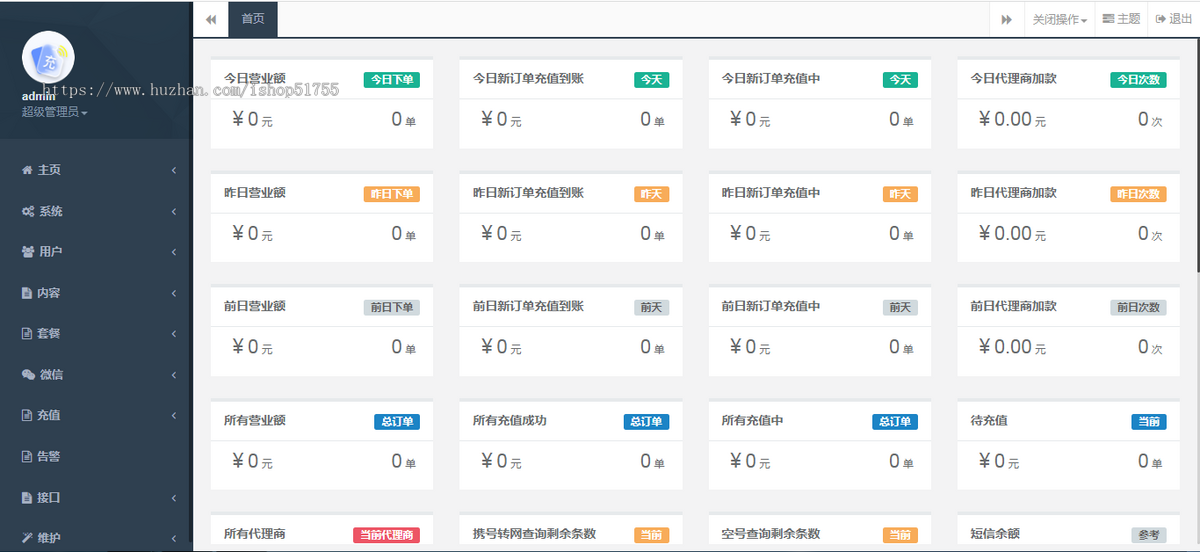
Task: Click the tab scroll left double-arrow
Action: click(211, 19)
